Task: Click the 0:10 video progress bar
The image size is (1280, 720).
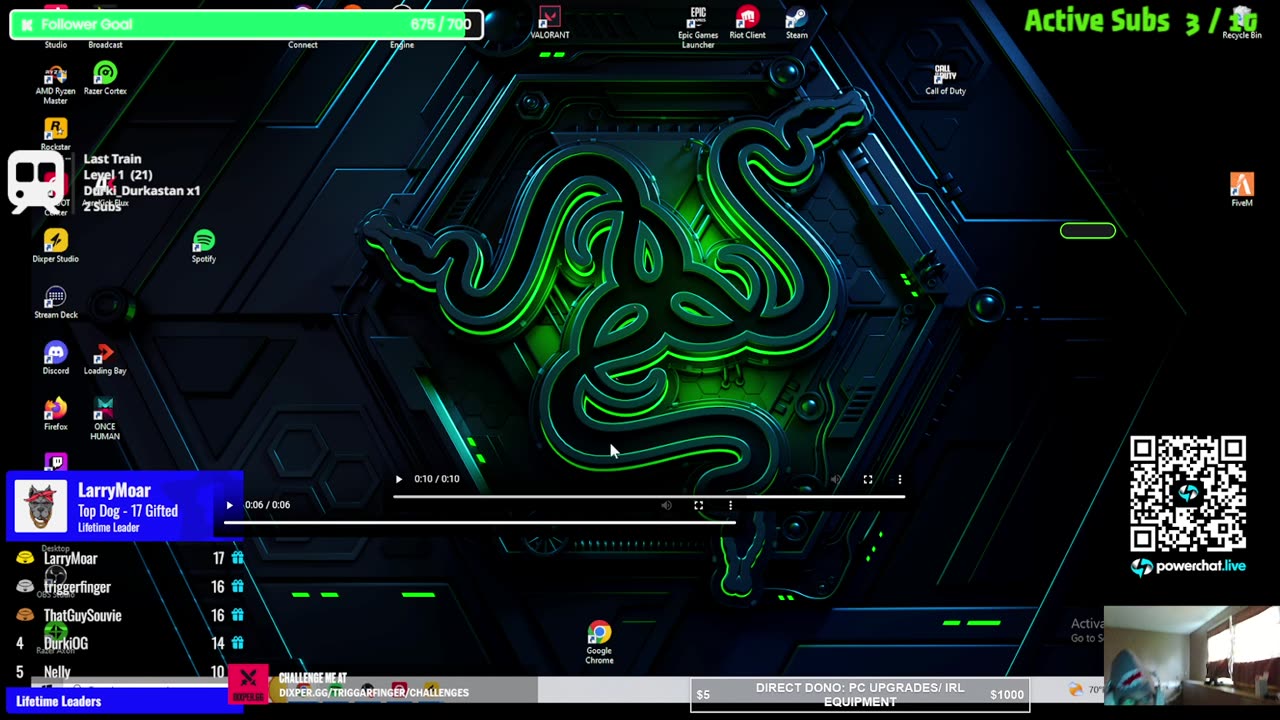Action: (649, 496)
